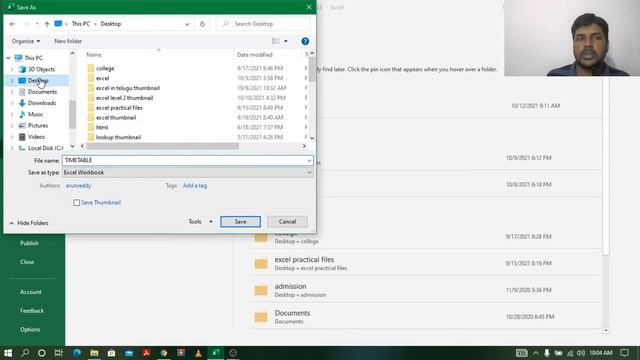Viewport: 640px width, 360px height.
Task: Open volume control in system tray
Action: [x=581, y=353]
